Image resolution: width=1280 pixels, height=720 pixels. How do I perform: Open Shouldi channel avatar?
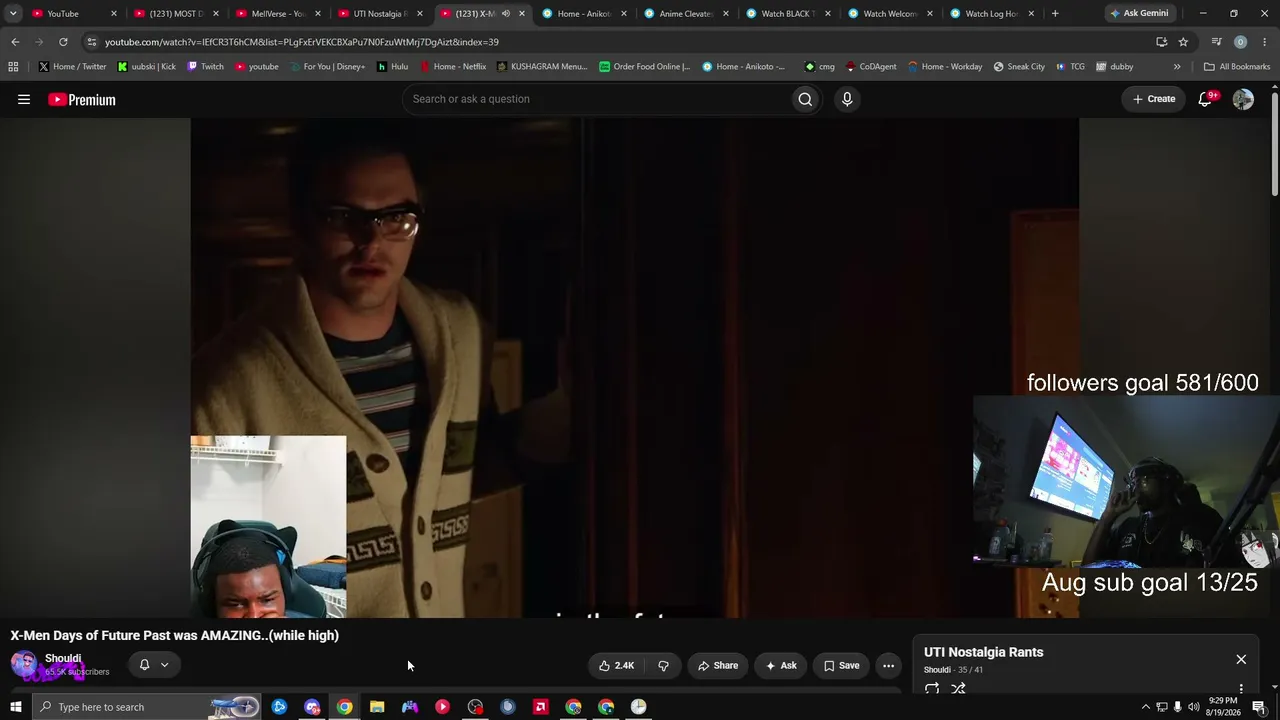point(24,665)
